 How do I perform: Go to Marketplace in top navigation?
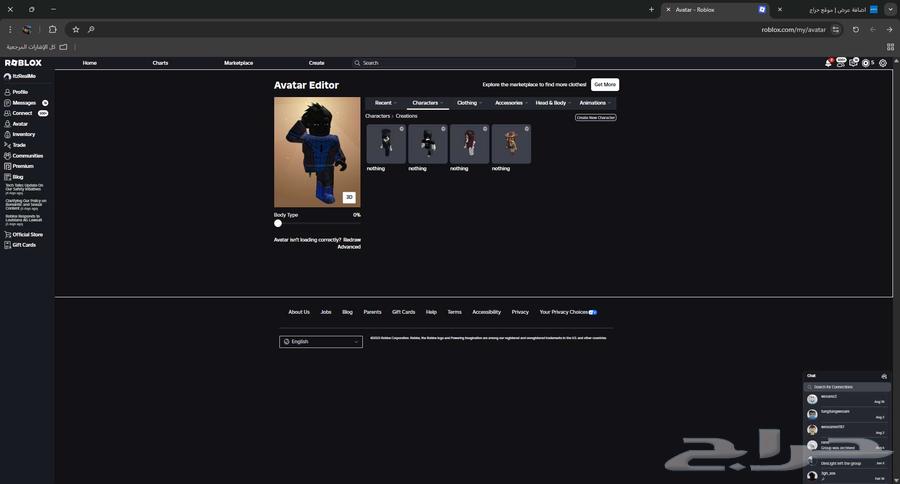pos(239,63)
